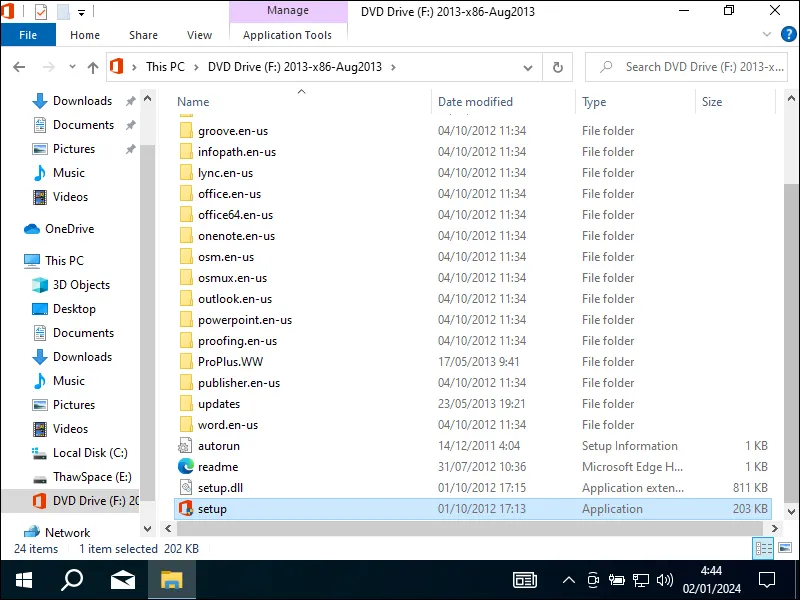Open the Action Center from the taskbar
800x600 pixels.
(x=767, y=580)
